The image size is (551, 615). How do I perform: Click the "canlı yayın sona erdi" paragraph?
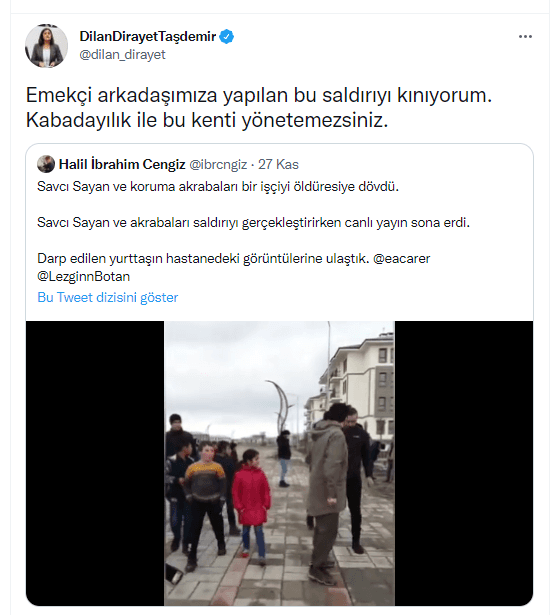[253, 222]
